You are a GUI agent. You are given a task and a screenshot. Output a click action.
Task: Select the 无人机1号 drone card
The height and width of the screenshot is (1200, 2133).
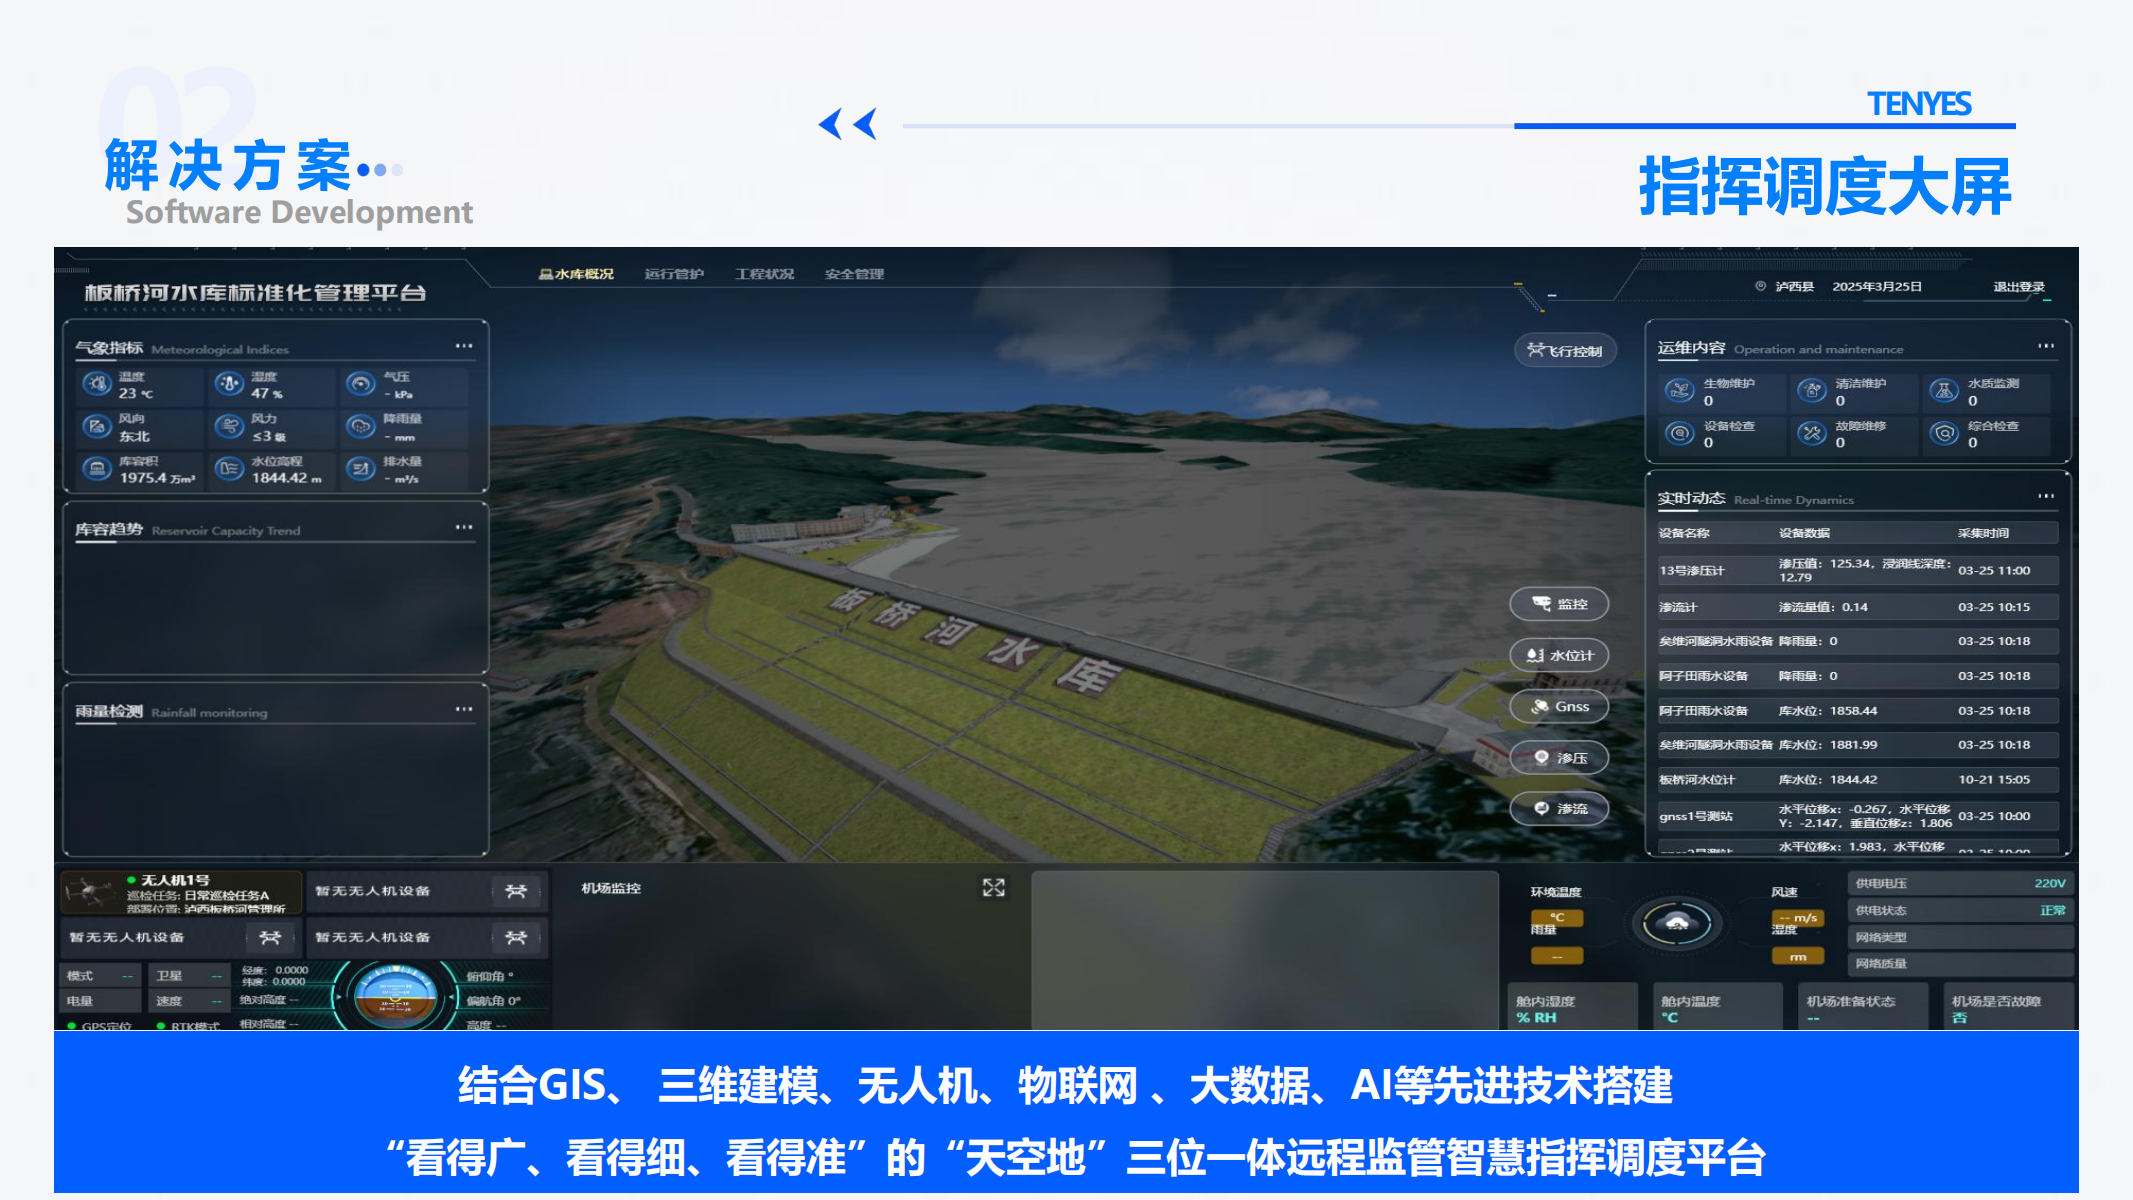coord(181,892)
